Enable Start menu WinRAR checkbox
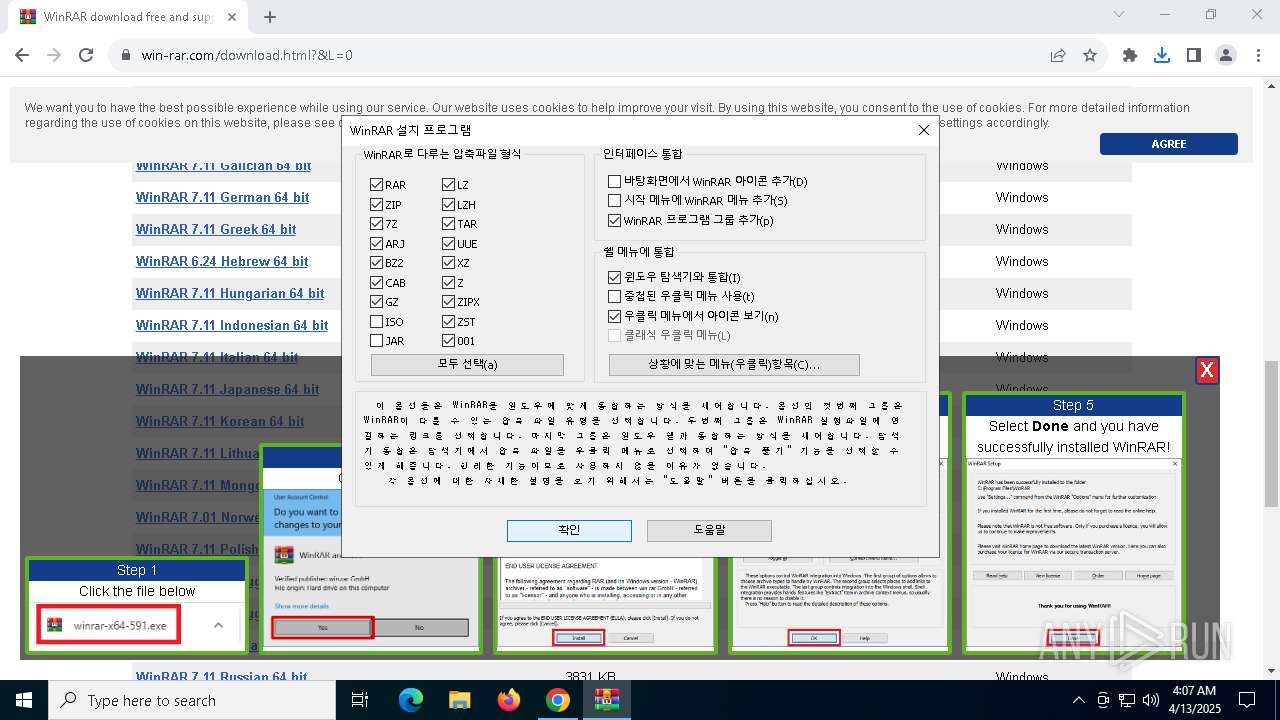Screen dimensions: 1280x720 [x=614, y=201]
